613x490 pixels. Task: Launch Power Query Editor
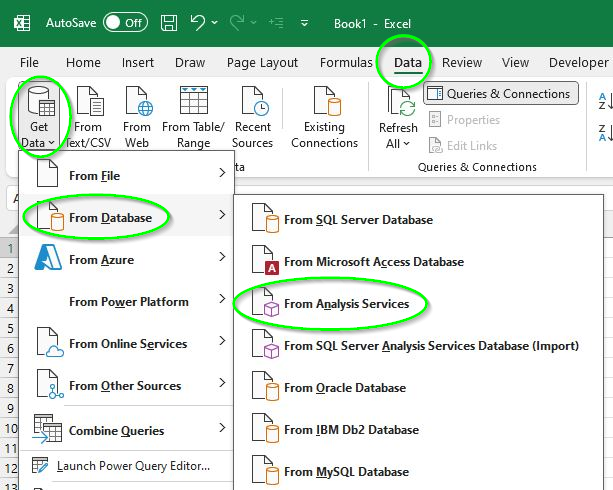(x=127, y=466)
